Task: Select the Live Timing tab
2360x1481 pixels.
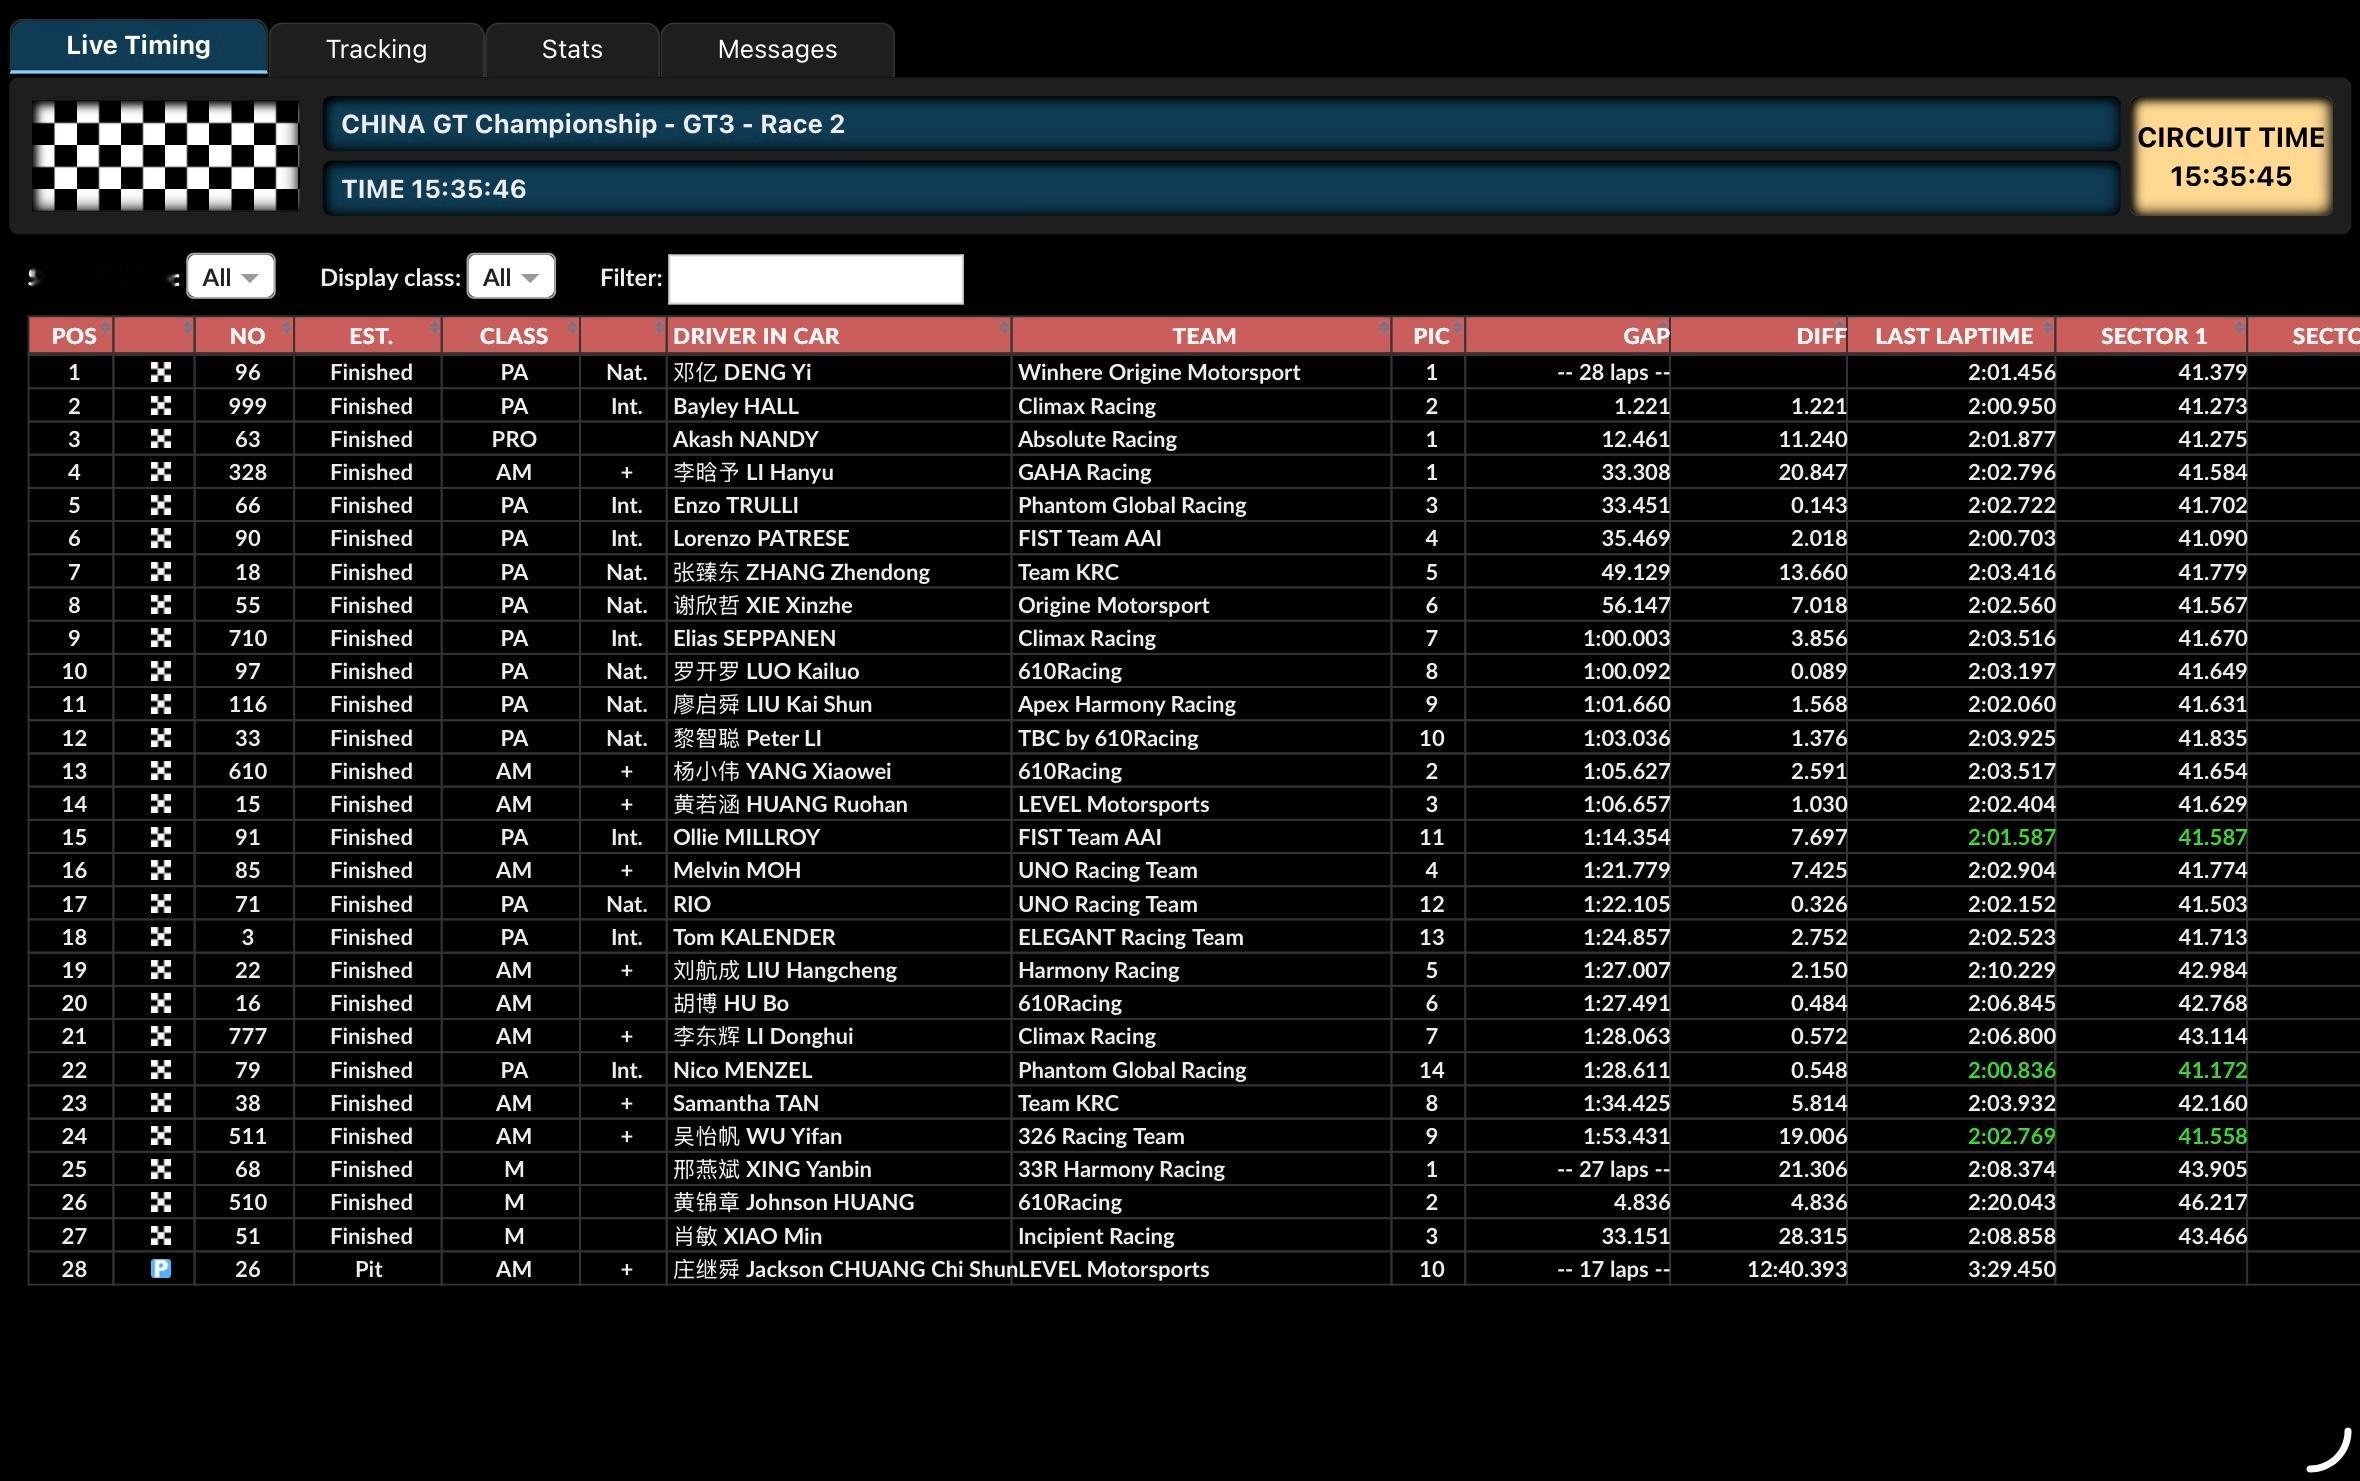Action: pyautogui.click(x=138, y=46)
